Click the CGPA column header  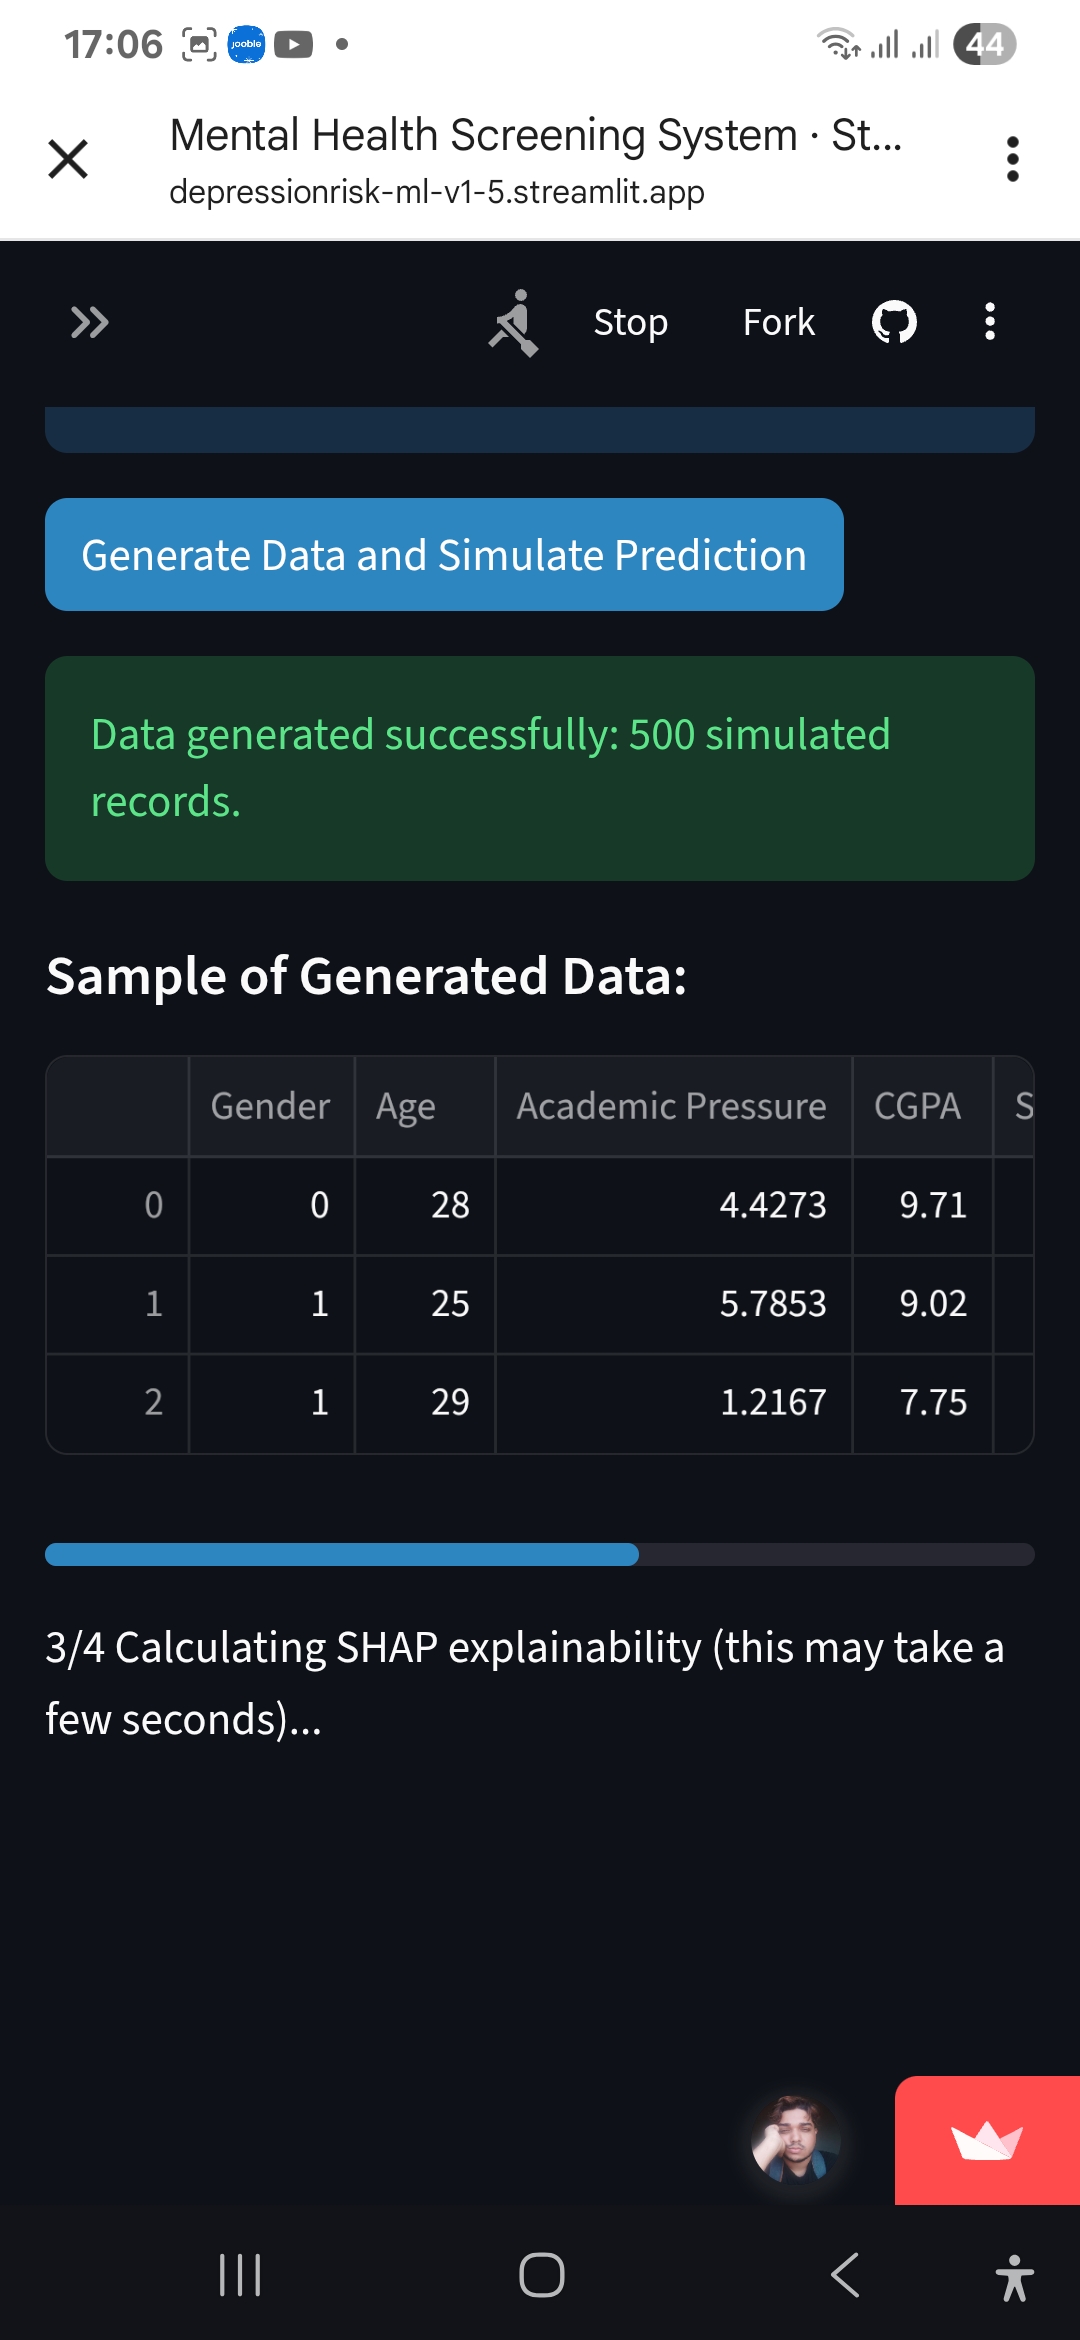click(917, 1106)
